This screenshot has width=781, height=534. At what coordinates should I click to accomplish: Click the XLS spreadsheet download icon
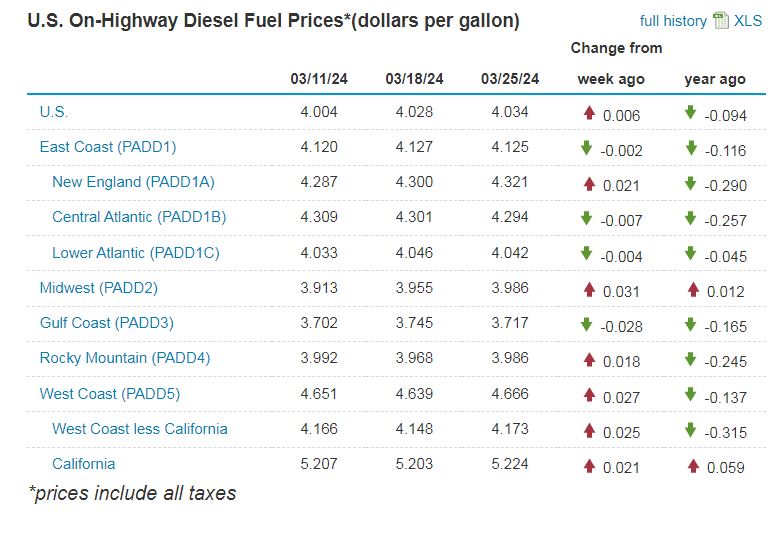(x=722, y=20)
